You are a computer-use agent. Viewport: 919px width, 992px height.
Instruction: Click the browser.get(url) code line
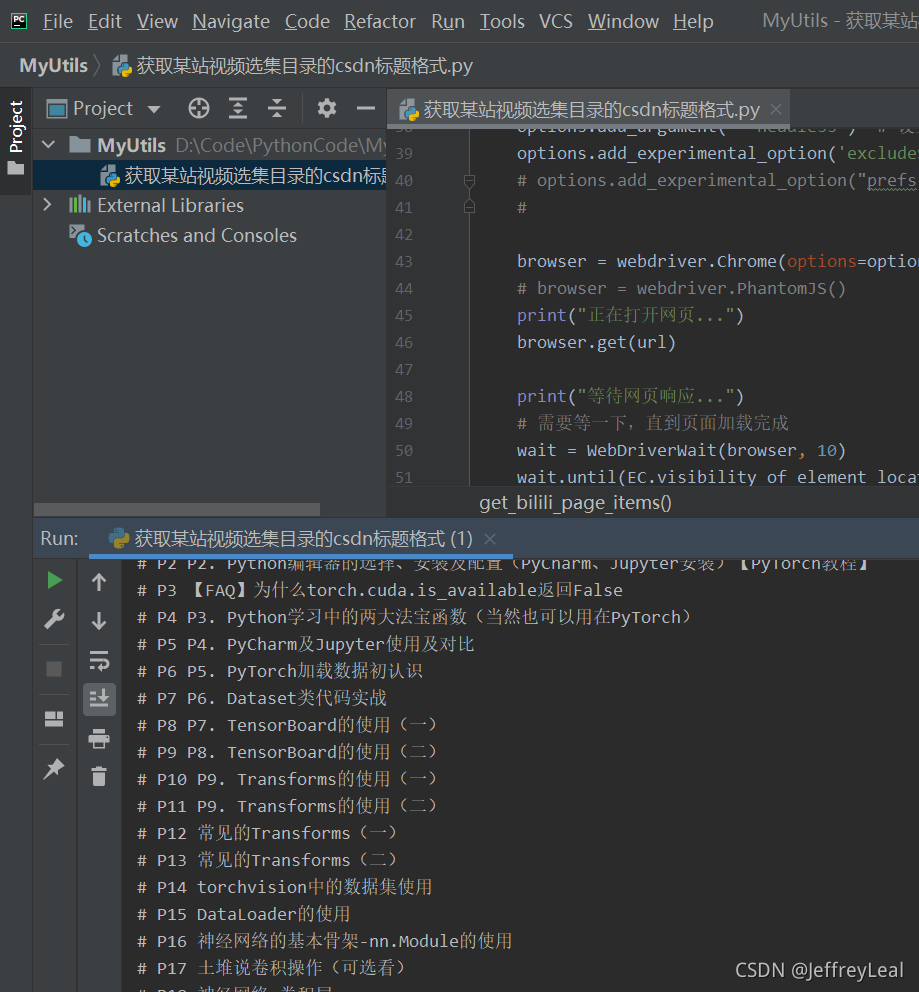pos(596,343)
